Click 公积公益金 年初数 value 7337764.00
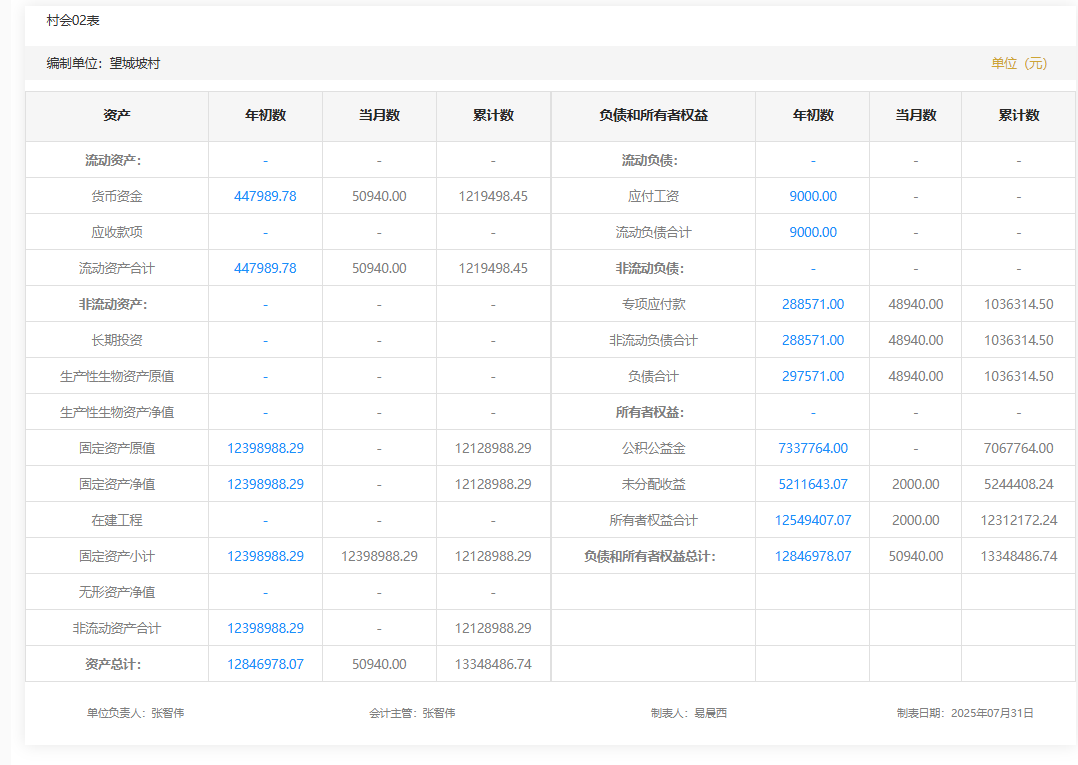The width and height of the screenshot is (1078, 765). coord(812,448)
